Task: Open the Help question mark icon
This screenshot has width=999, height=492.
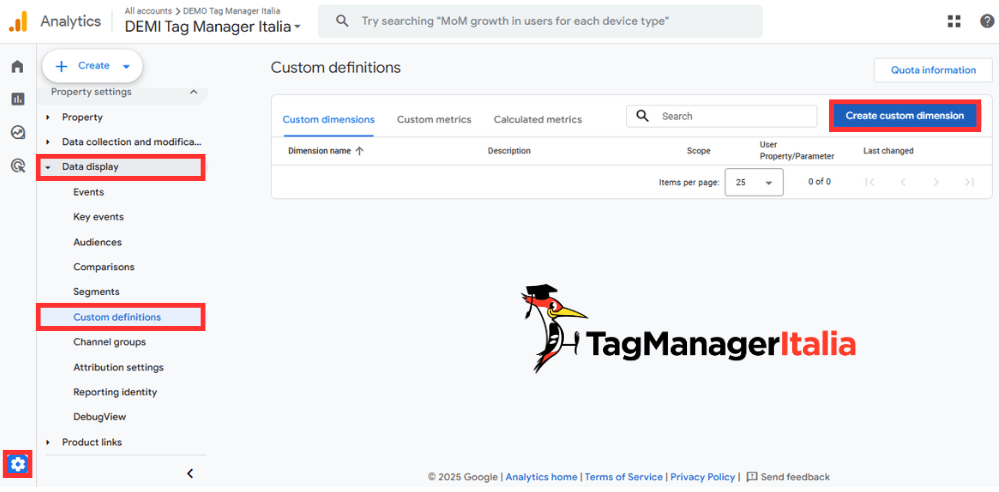Action: [986, 21]
